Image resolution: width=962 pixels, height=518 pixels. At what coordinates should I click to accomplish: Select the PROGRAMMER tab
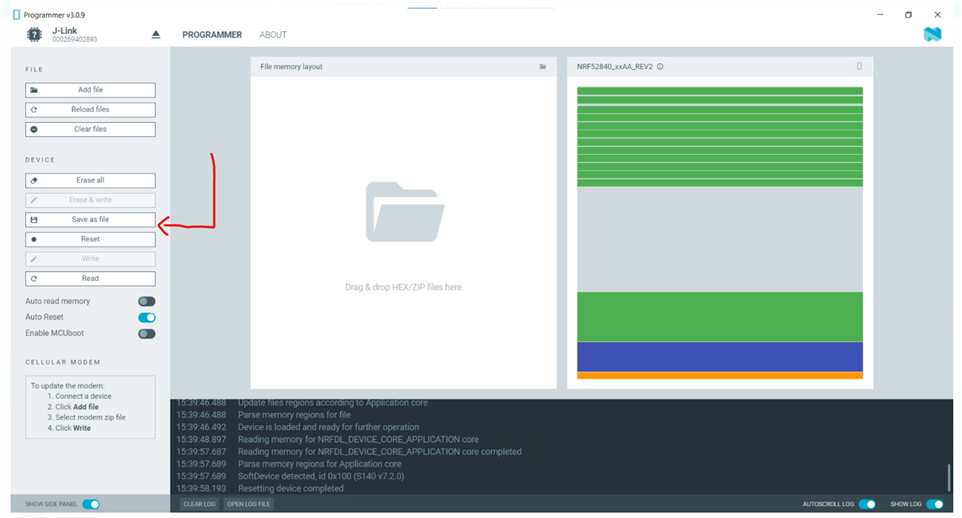[x=212, y=35]
